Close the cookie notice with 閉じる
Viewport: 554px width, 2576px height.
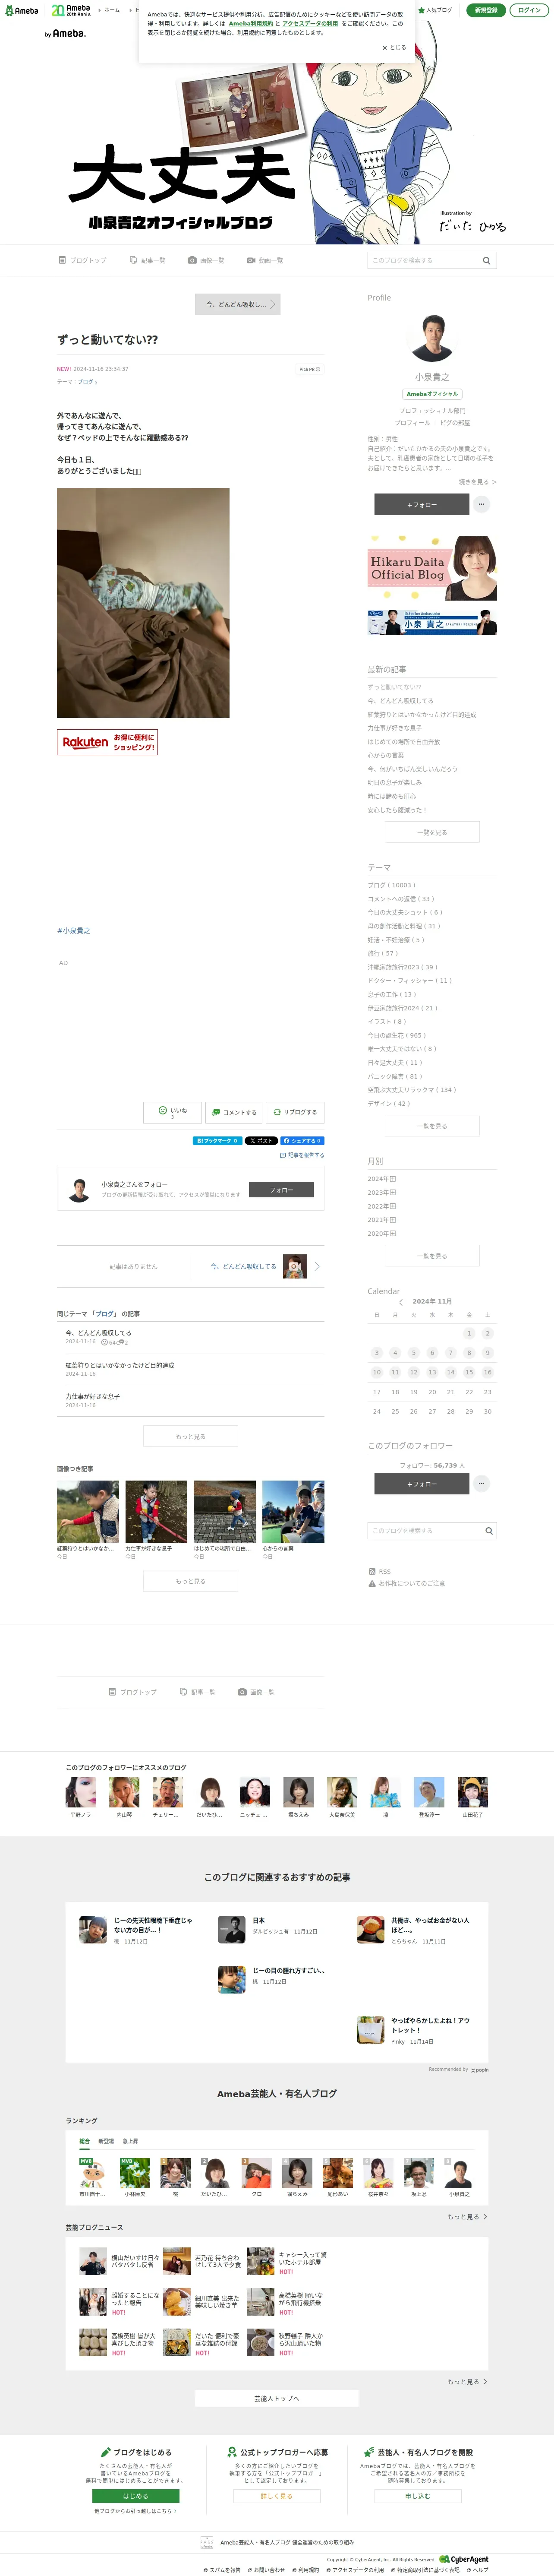394,47
